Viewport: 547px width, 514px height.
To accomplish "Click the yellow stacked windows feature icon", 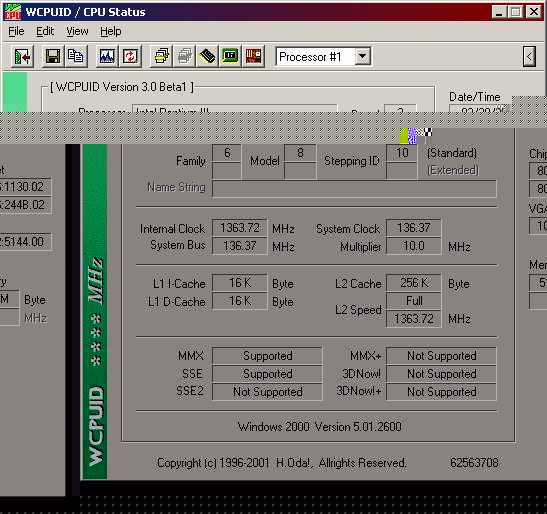I will coord(162,56).
